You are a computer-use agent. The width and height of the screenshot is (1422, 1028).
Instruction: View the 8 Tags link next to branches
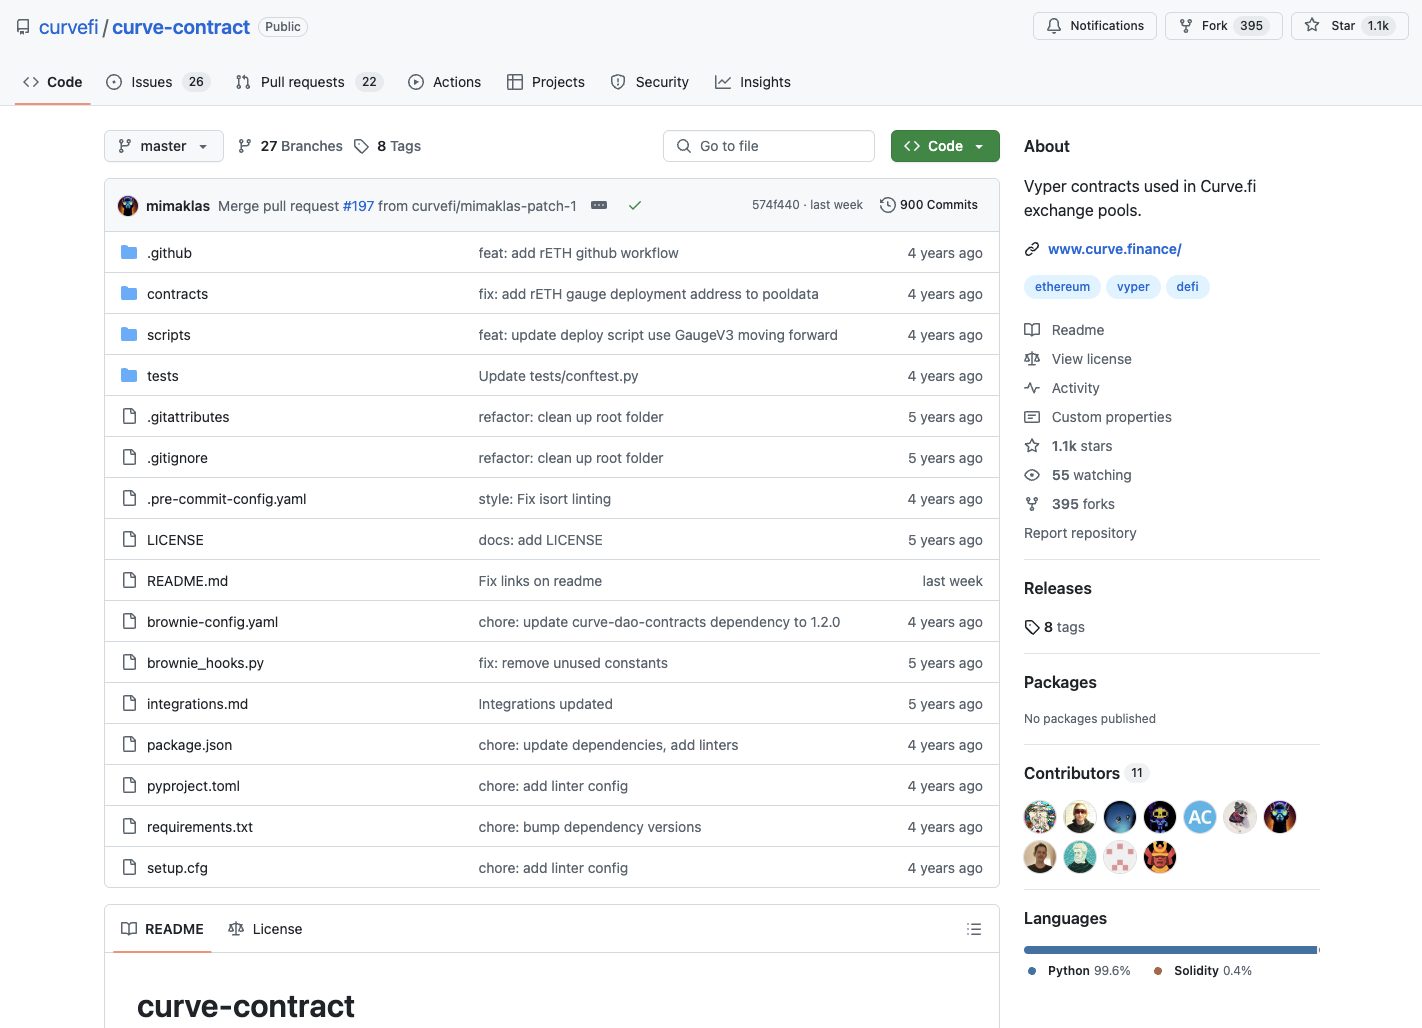(x=387, y=146)
